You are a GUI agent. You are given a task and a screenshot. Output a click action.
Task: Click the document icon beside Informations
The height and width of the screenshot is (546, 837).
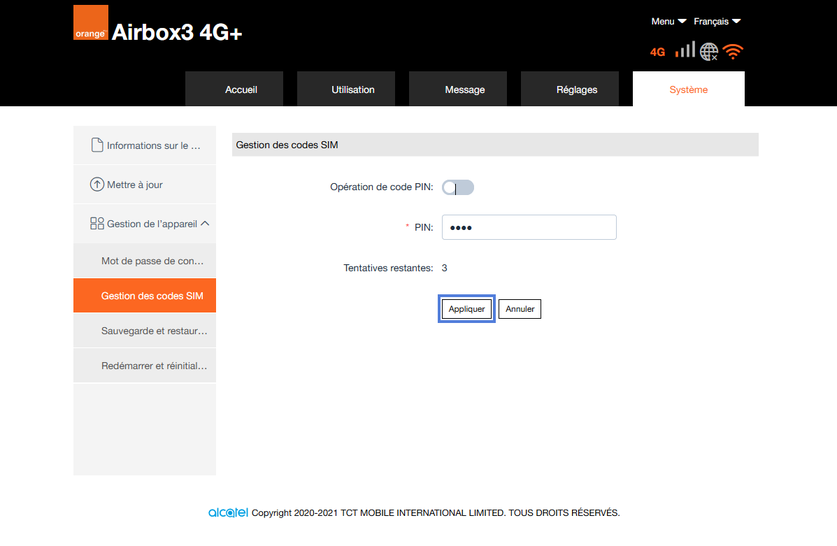point(97,145)
